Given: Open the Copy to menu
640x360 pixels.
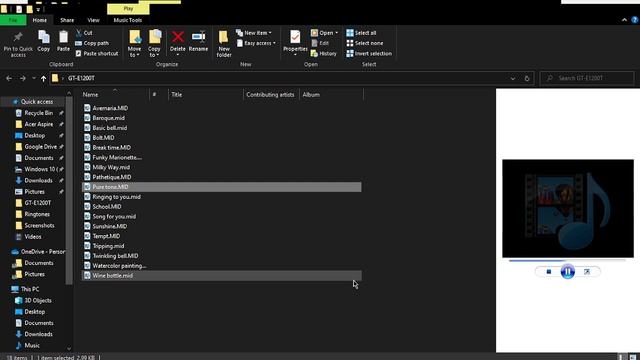Looking at the screenshot, I should 154,44.
